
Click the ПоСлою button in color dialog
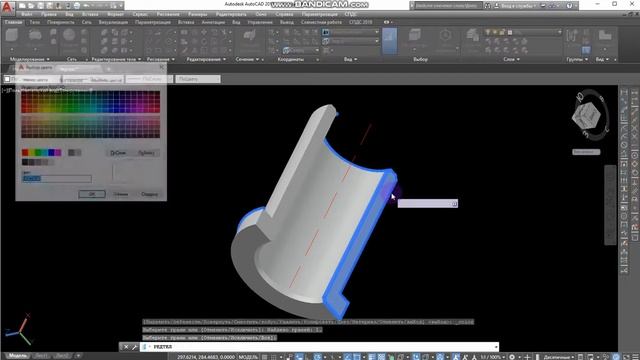118,153
